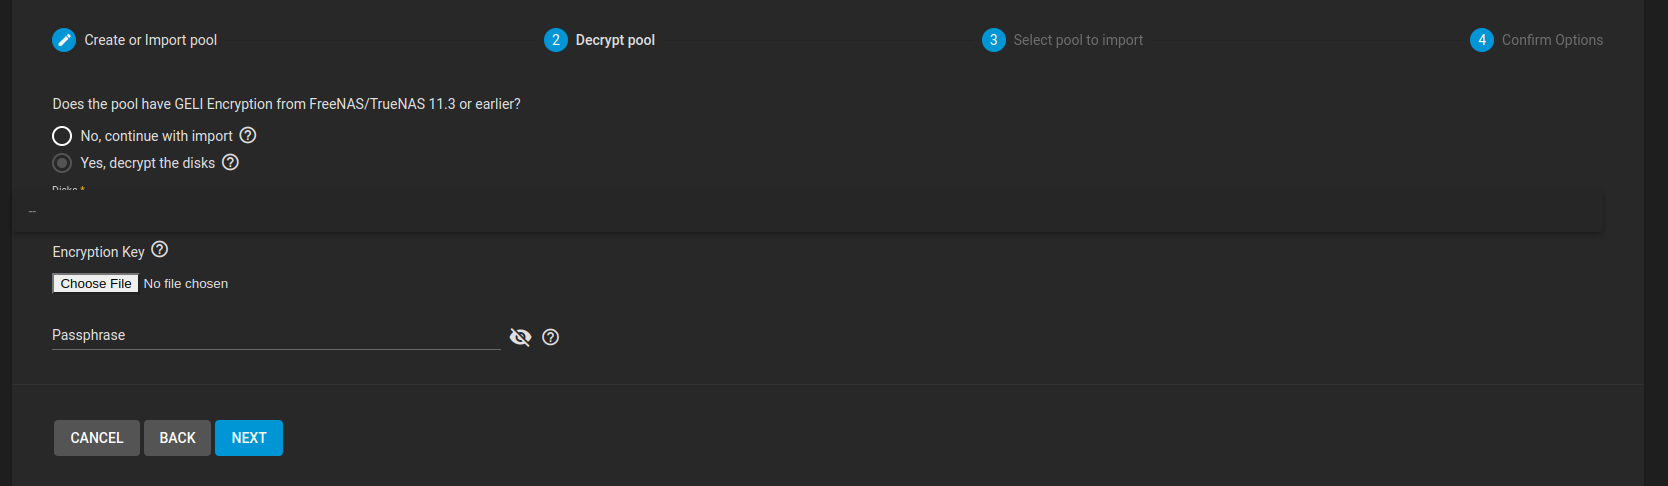The image size is (1668, 486).
Task: Select Yes, decrypt the disks radio button
Action: tap(62, 163)
